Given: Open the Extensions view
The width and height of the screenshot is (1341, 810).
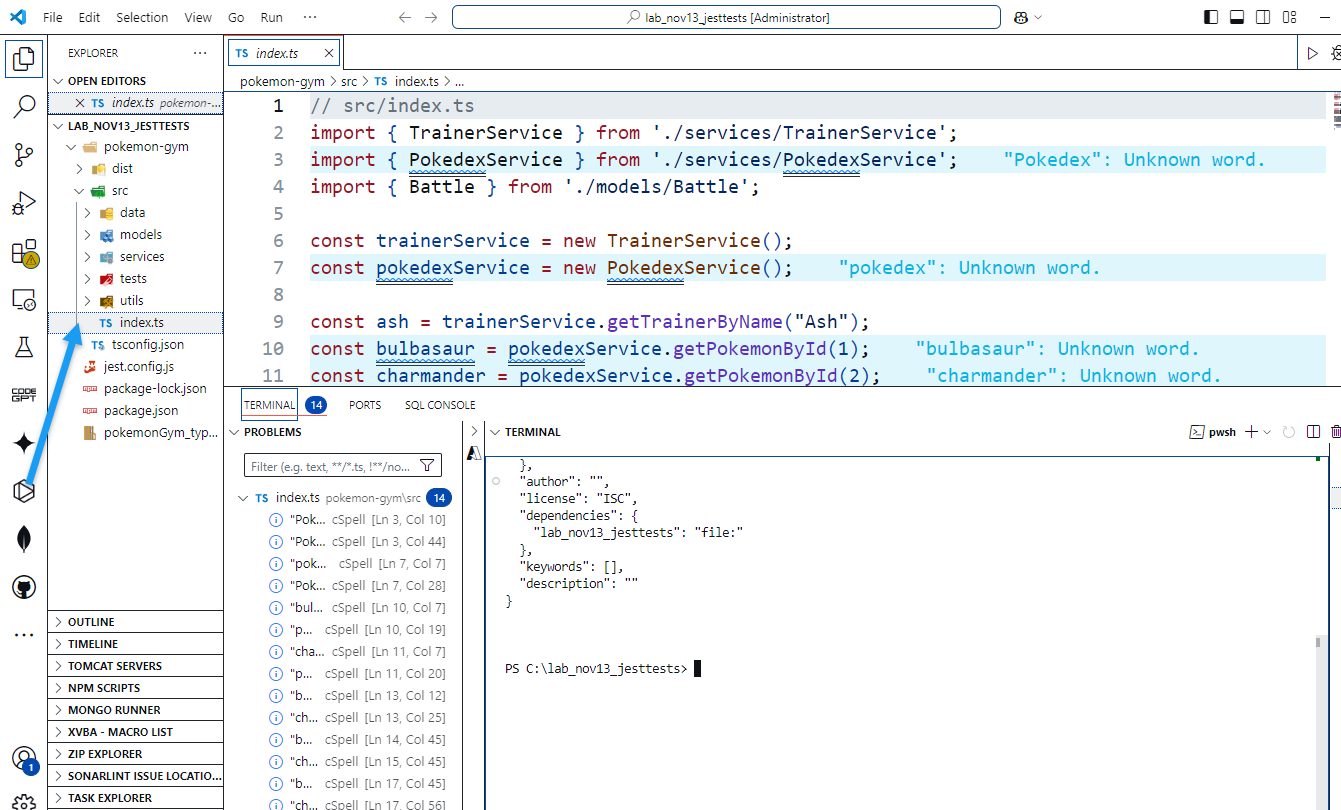Looking at the screenshot, I should [23, 253].
